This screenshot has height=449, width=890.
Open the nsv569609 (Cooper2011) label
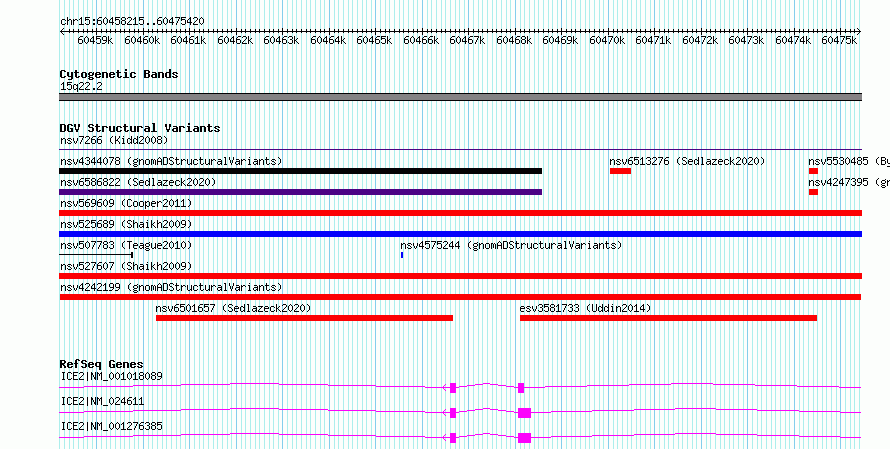point(126,203)
